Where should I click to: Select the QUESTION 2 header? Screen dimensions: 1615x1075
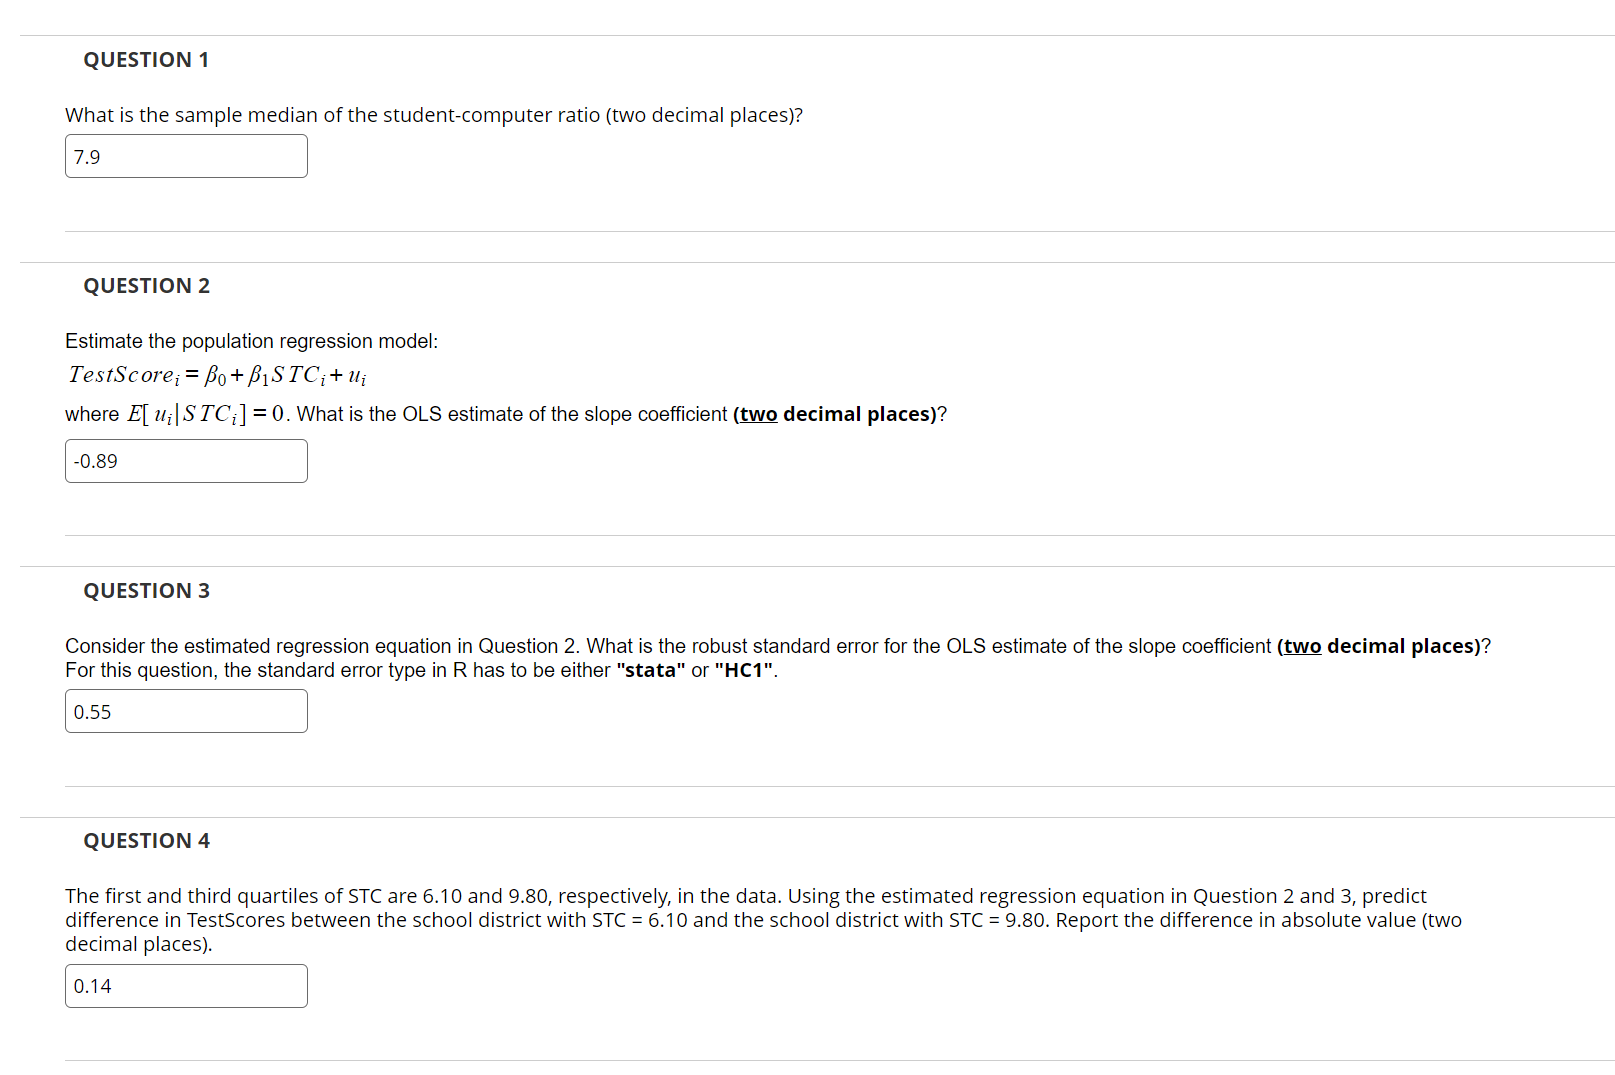146,286
